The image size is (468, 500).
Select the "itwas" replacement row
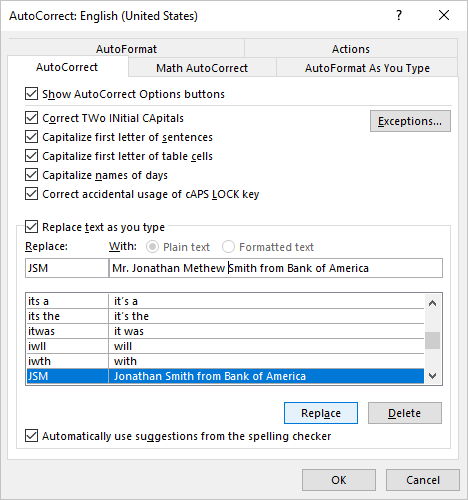(225, 331)
